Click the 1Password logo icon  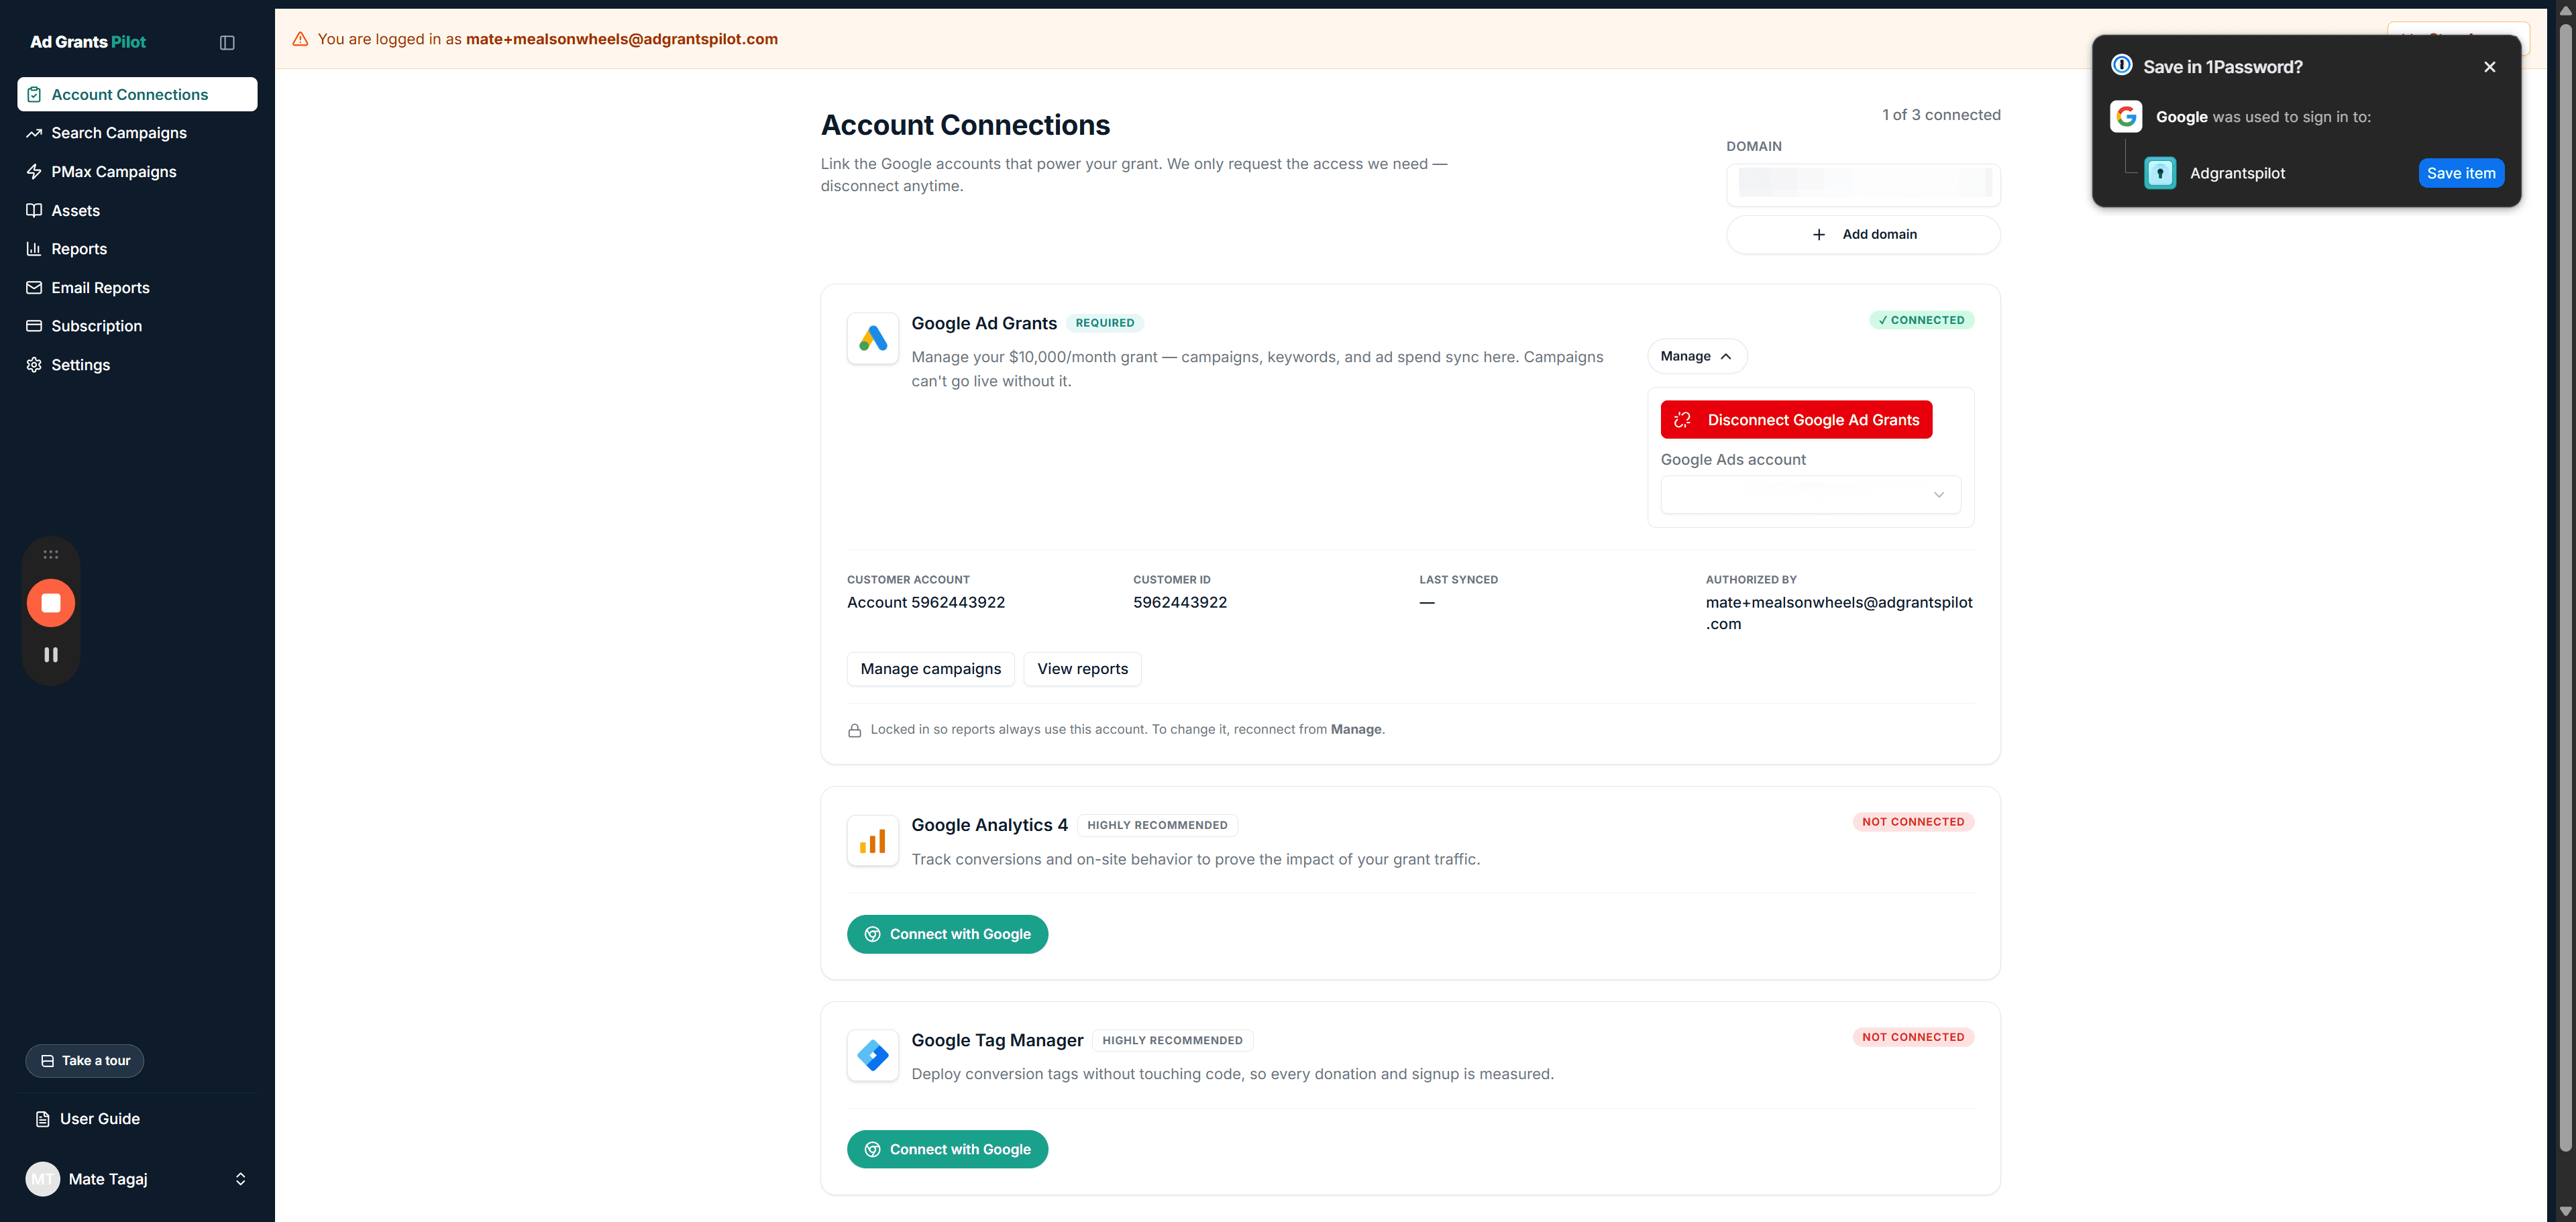pos(2122,65)
